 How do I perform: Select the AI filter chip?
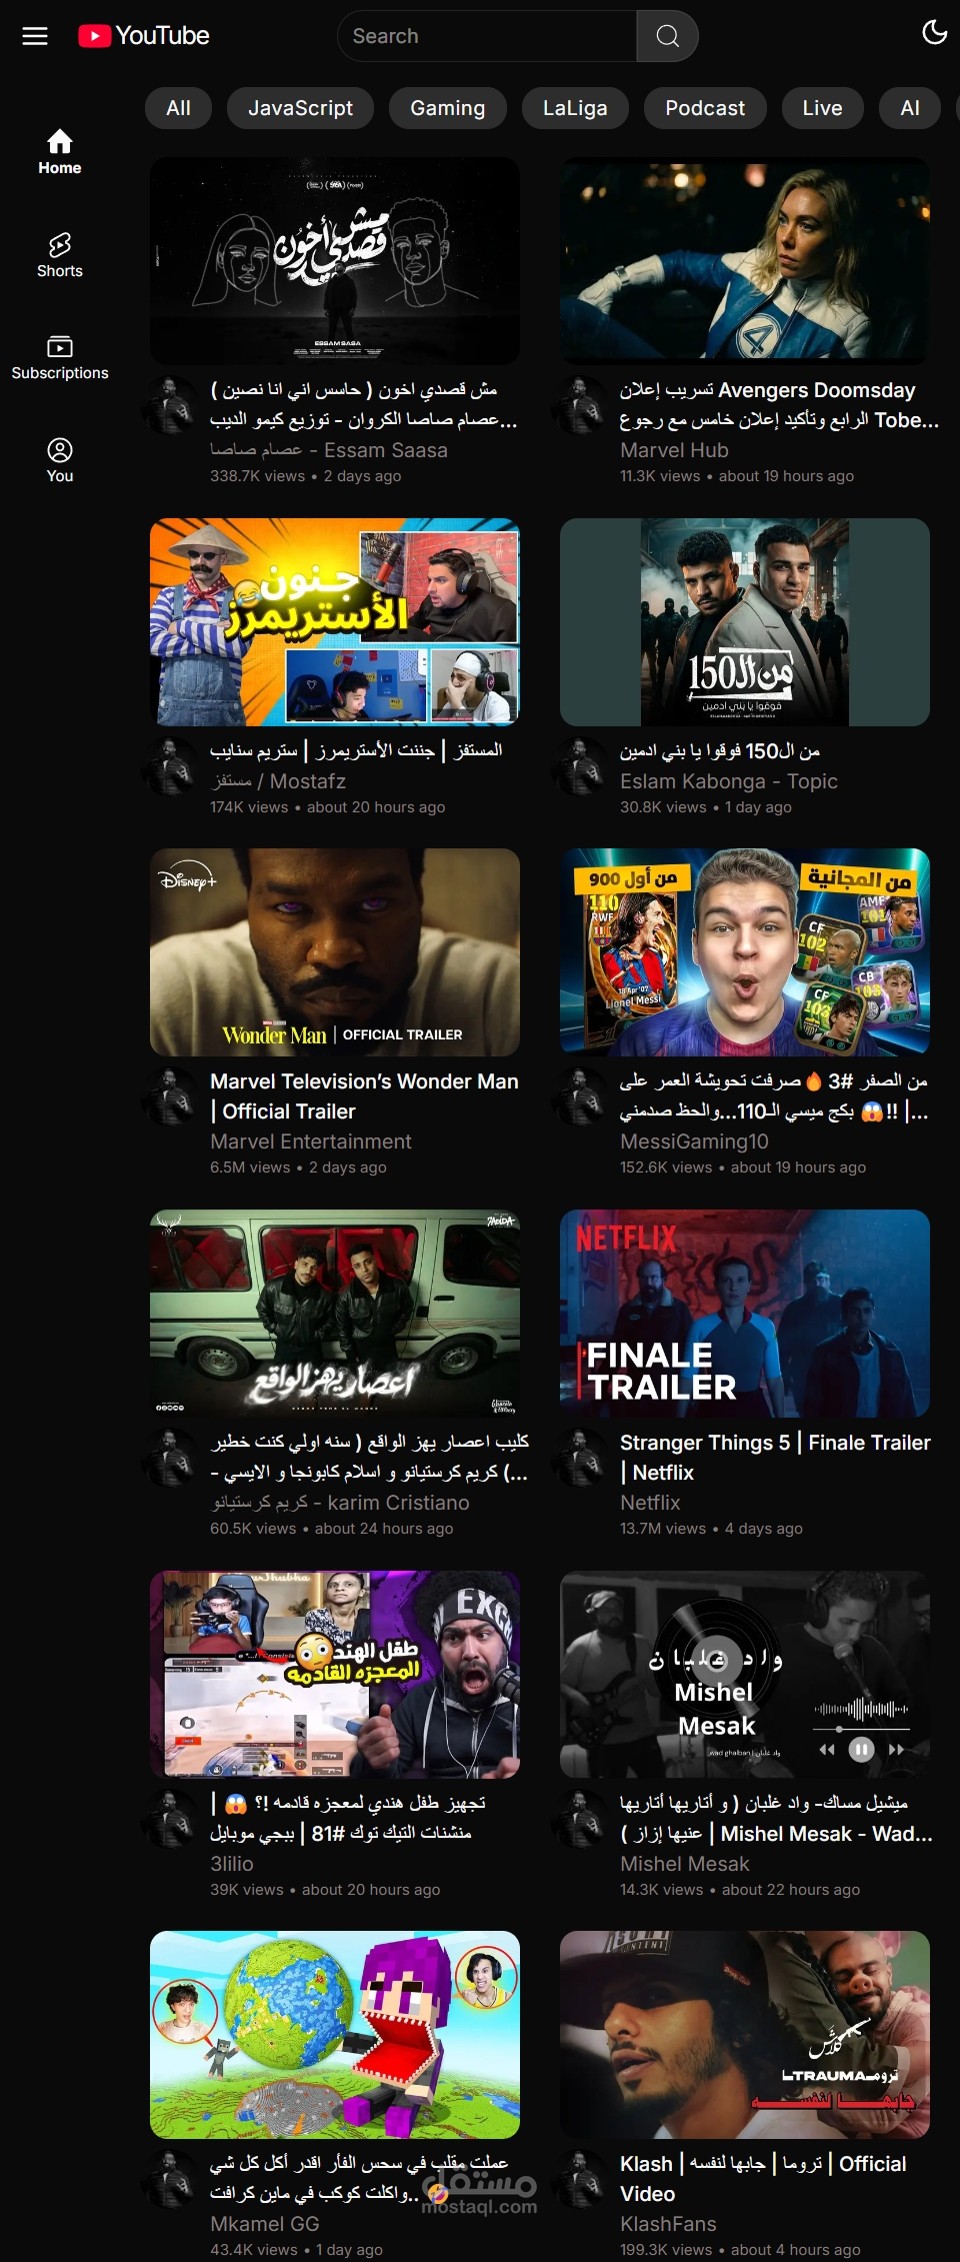[x=910, y=108]
